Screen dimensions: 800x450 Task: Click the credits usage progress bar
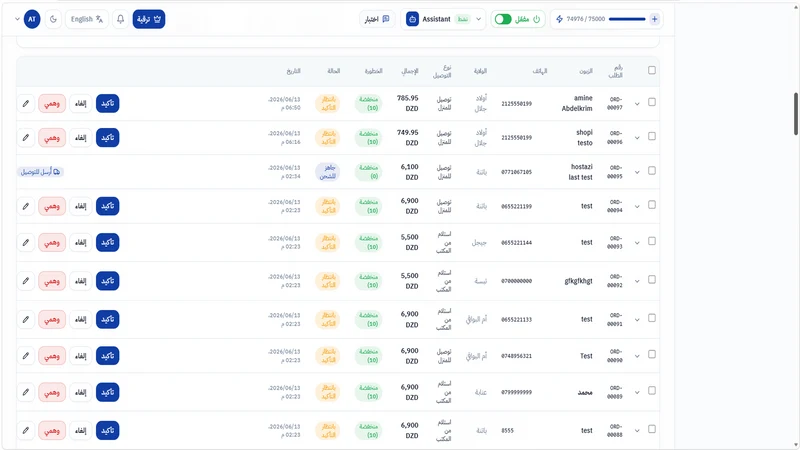(x=627, y=19)
